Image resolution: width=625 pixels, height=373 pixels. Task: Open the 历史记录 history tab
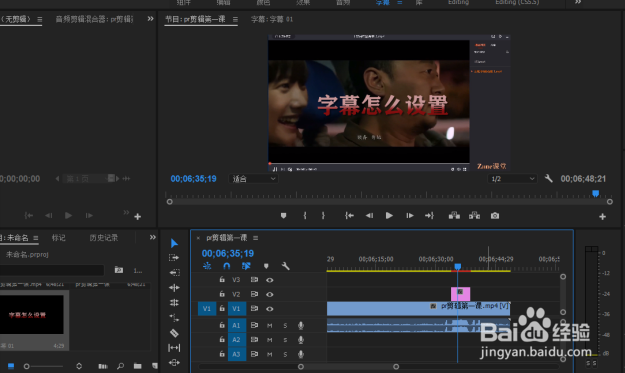tap(104, 238)
